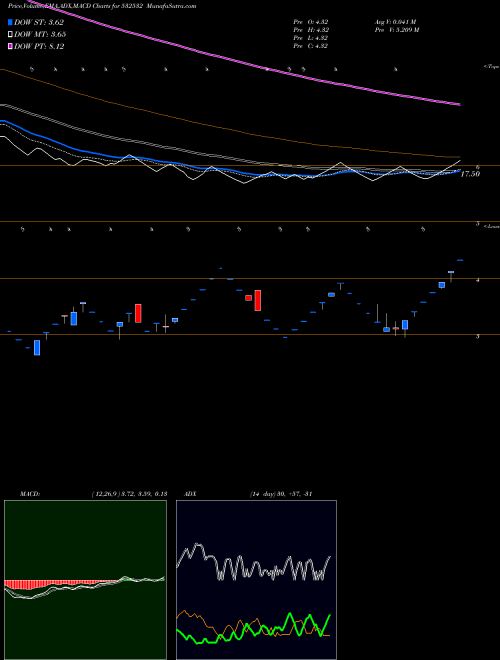The width and height of the screenshot is (500, 660).
Task: Click the MACD (12,26,9) parameter values
Action: pos(130,494)
